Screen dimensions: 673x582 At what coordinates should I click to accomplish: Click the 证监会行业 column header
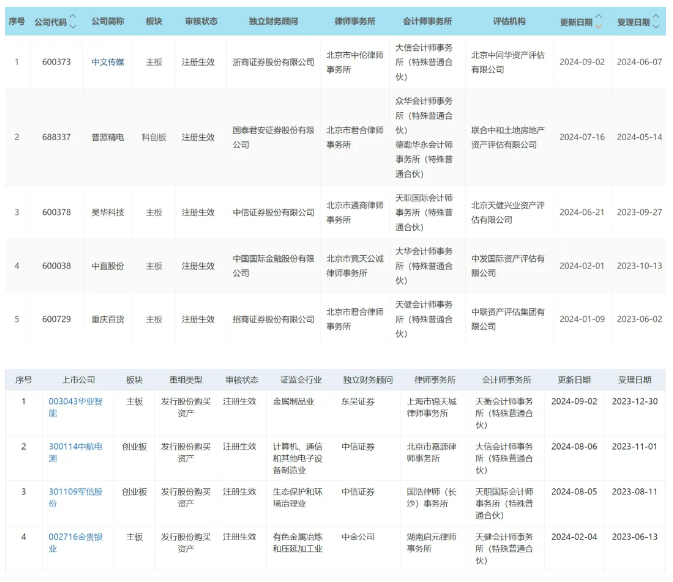click(x=301, y=380)
